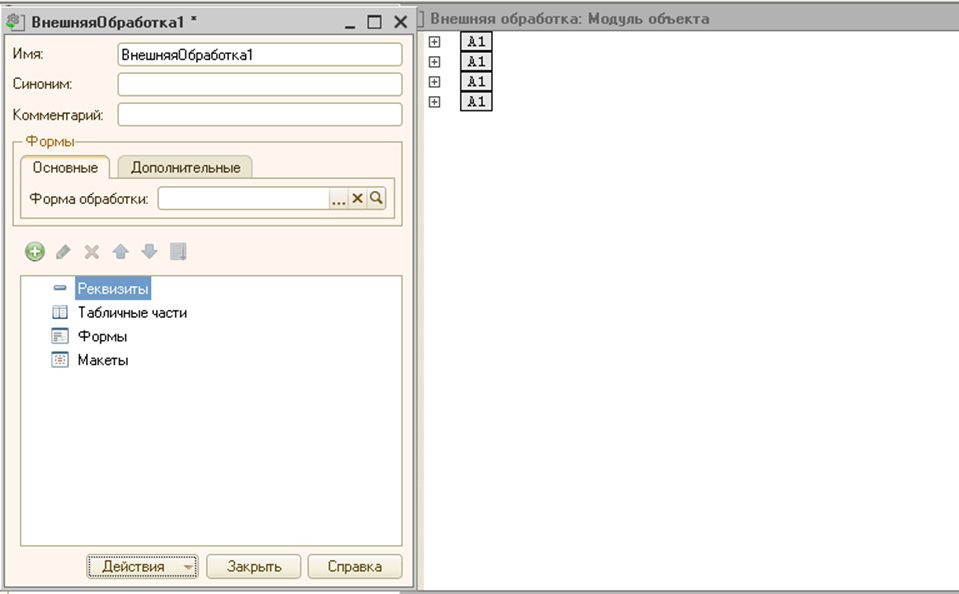Click the Синоним input field

pyautogui.click(x=260, y=84)
